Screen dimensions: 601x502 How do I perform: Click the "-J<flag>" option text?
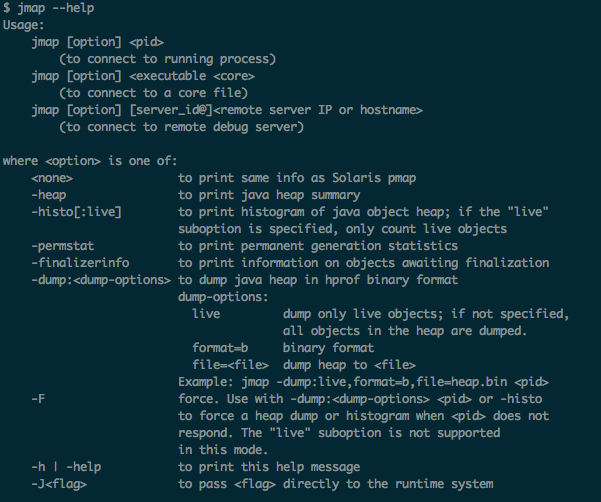pos(59,484)
